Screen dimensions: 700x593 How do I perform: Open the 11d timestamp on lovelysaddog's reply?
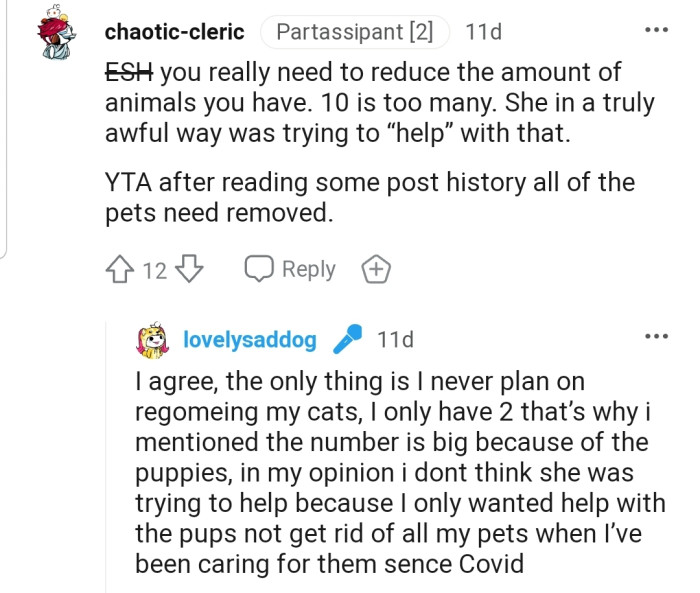[x=395, y=340]
